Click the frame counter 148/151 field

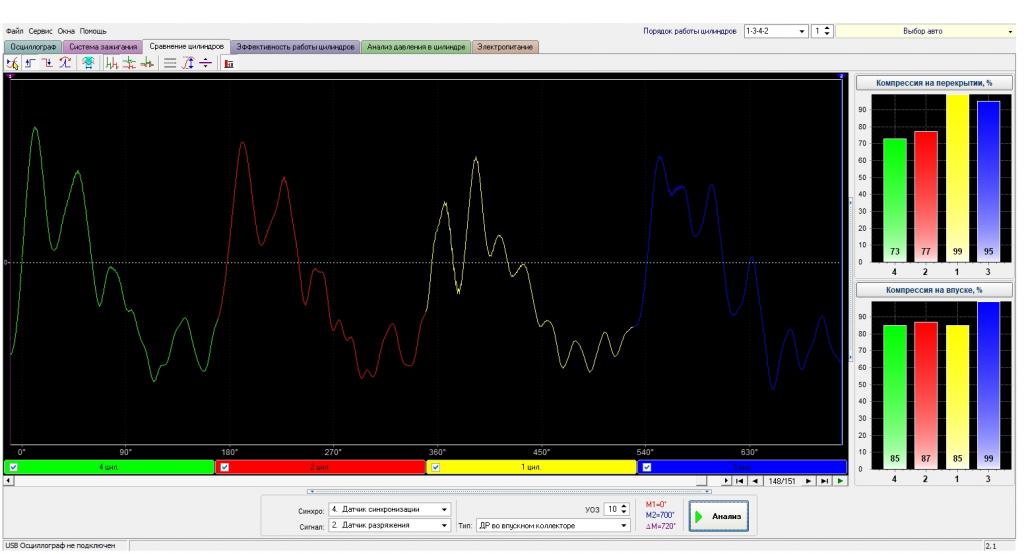click(x=782, y=481)
